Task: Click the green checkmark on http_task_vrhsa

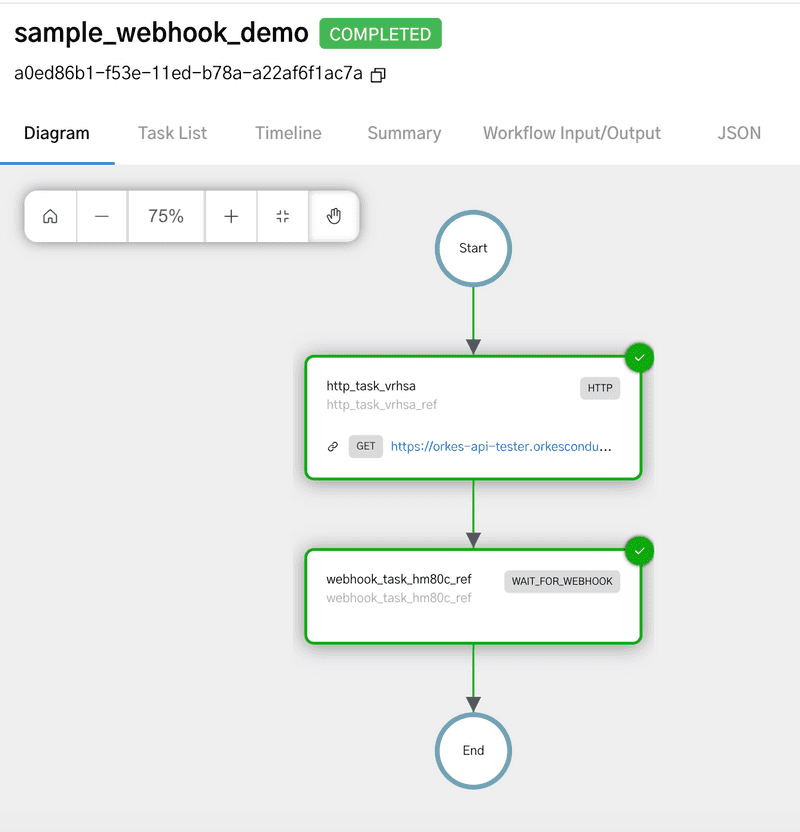Action: 639,357
